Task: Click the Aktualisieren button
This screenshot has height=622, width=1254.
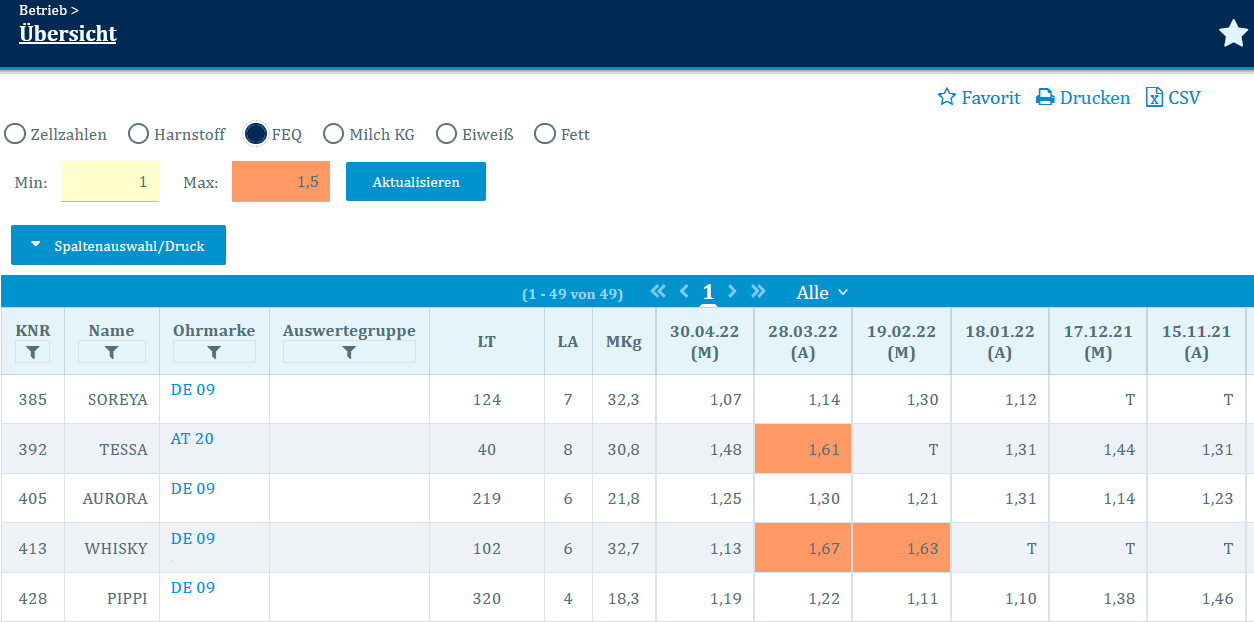Action: coord(415,182)
